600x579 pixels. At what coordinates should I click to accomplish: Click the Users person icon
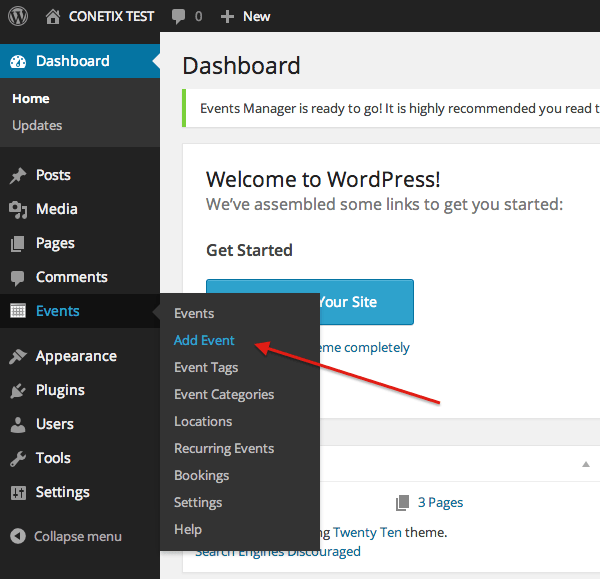click(18, 424)
